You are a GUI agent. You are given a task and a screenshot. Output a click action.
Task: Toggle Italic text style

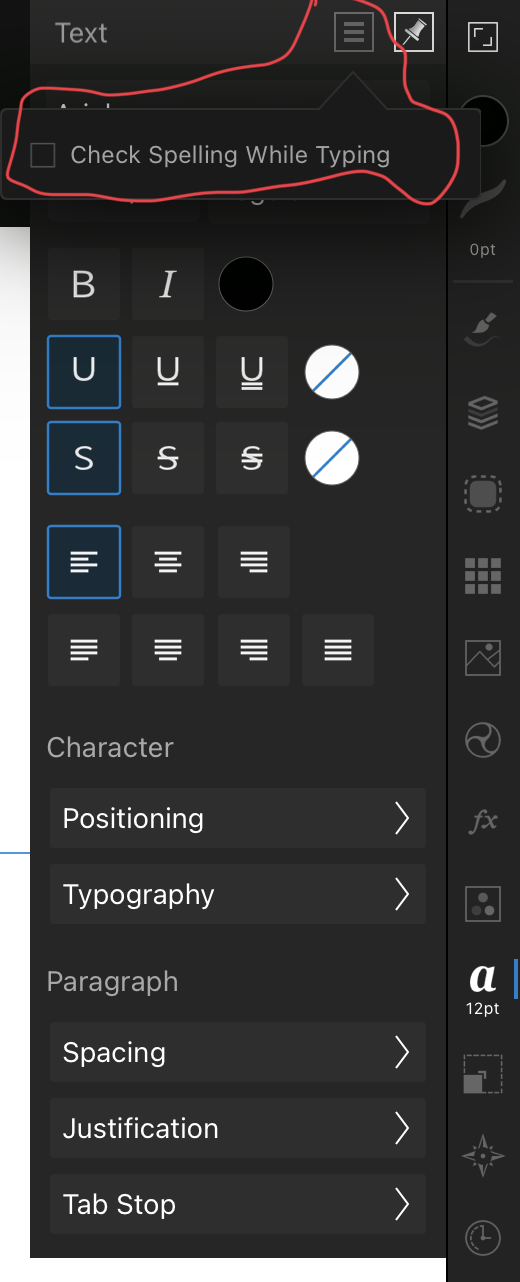pos(168,284)
